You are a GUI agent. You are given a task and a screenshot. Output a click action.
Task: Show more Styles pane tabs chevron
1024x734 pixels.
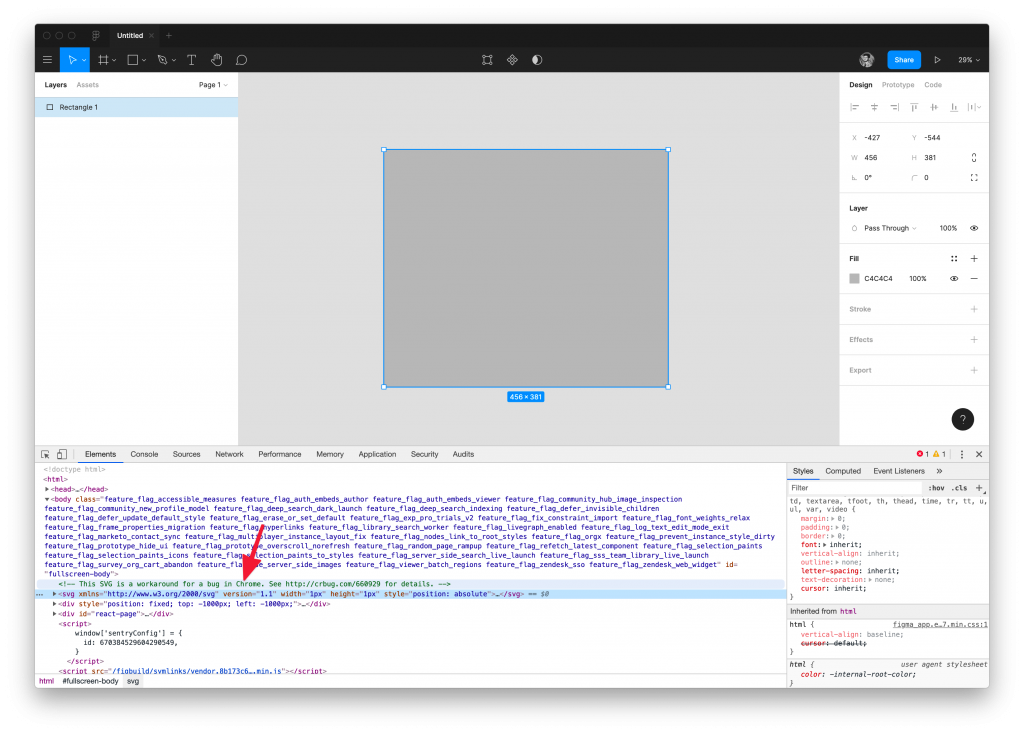point(939,471)
